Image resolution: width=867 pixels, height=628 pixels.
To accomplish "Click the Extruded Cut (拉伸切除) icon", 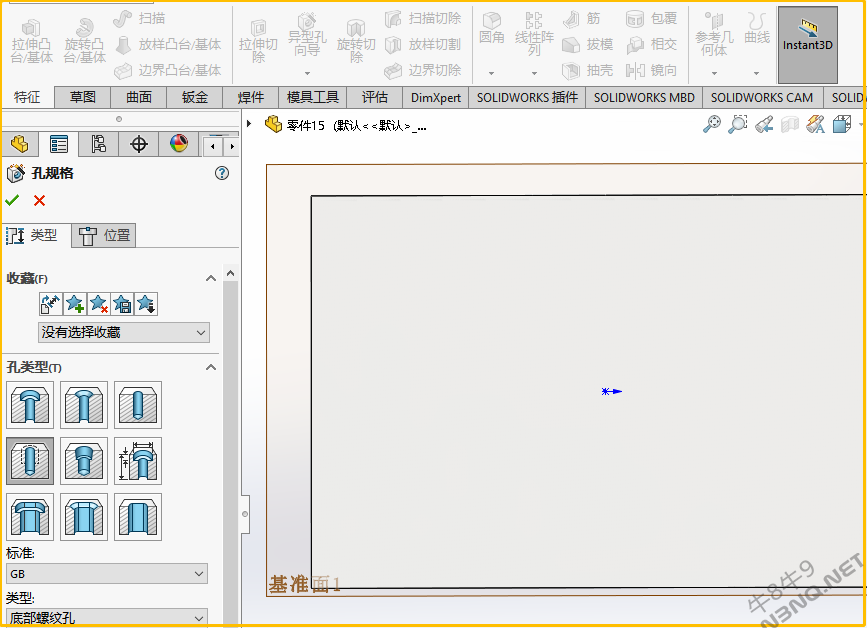I will pos(258,42).
